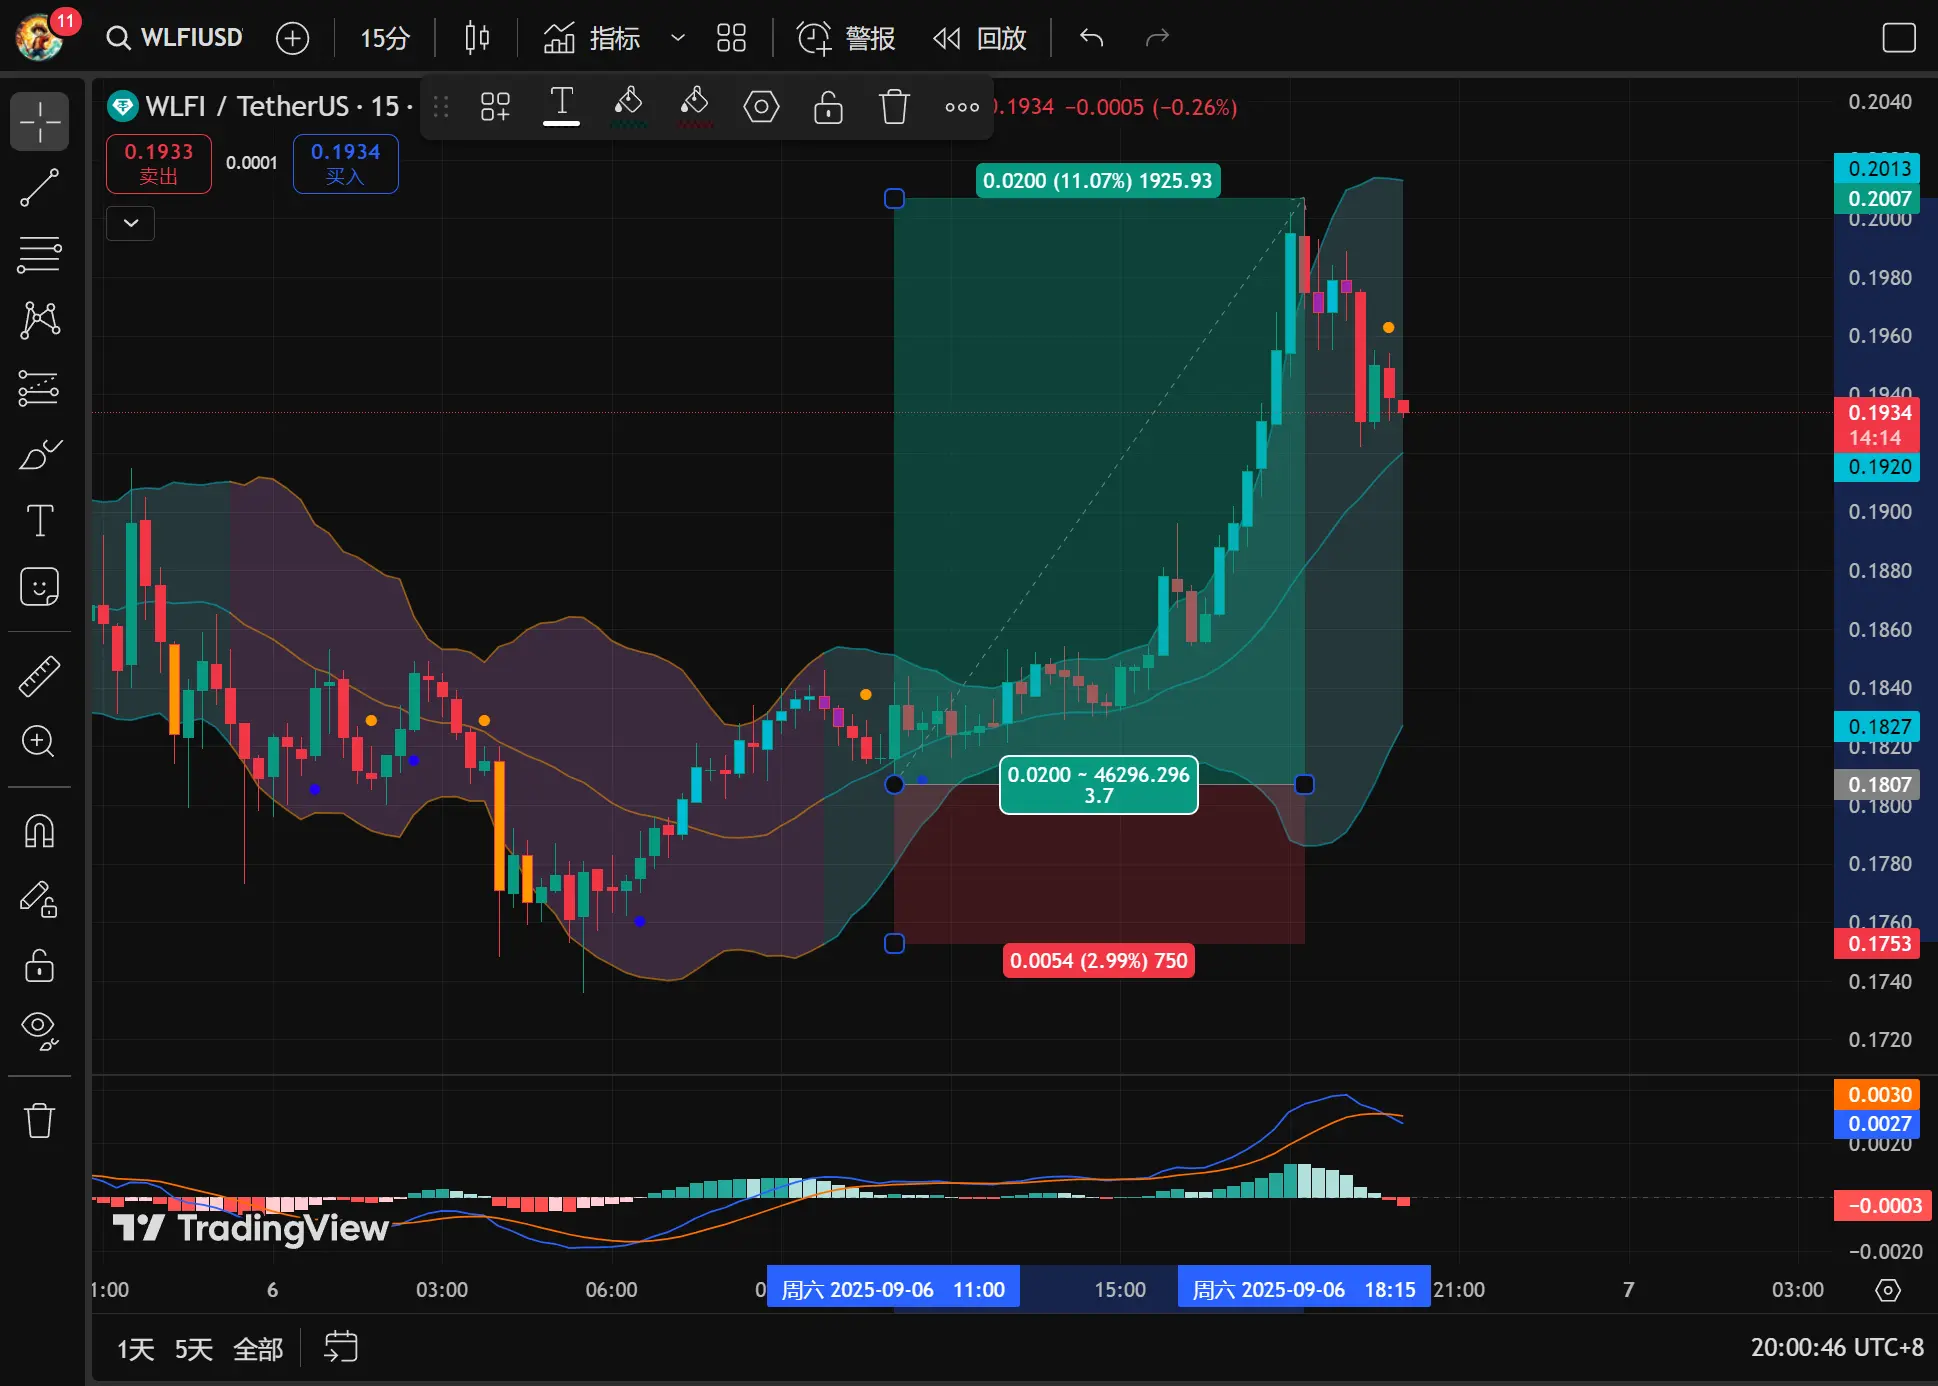The height and width of the screenshot is (1386, 1938).
Task: Collapse the indicator legend chevron
Action: click(131, 223)
